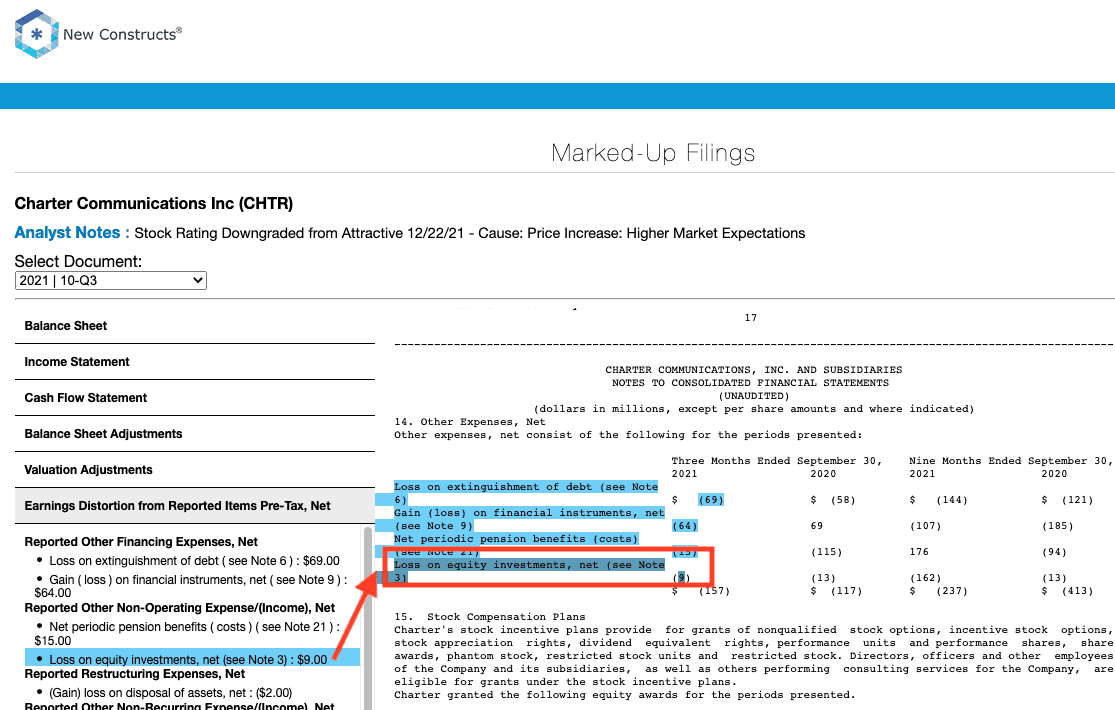Select (Gain) loss on disposal of assets item
Screen dimensions: 1115x710
point(171,692)
